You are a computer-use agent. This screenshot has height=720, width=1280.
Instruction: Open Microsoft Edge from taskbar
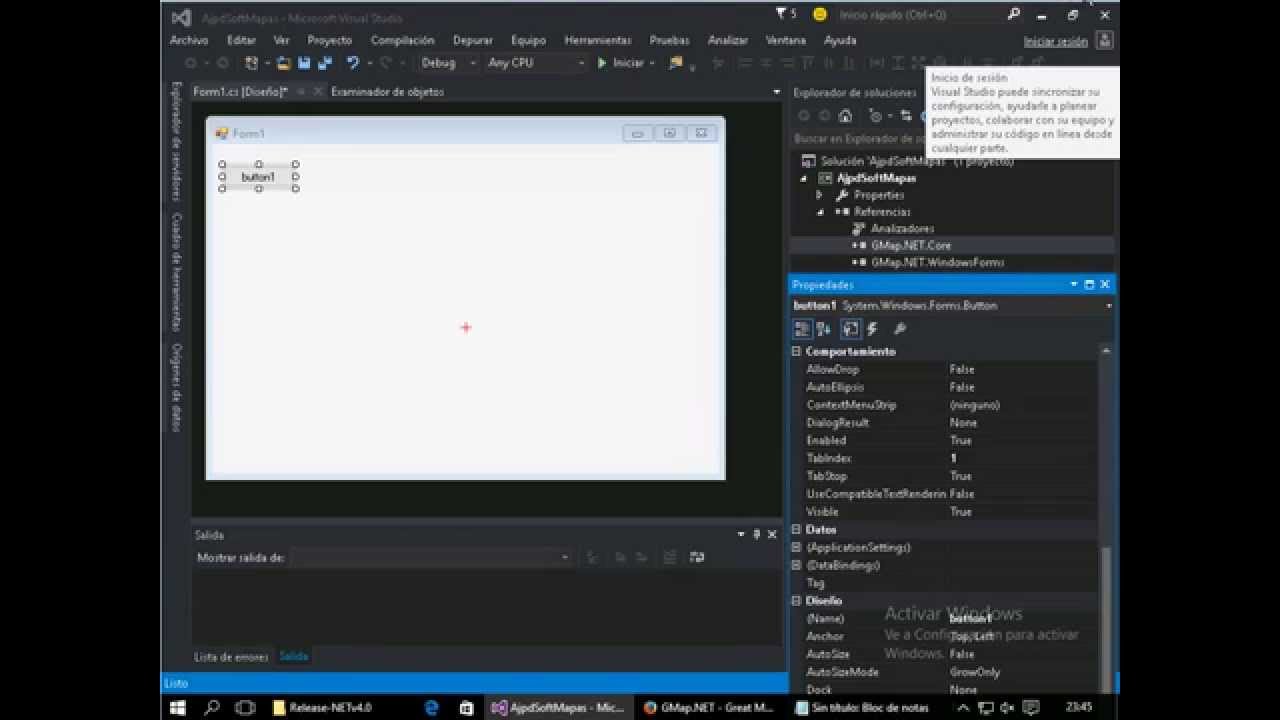click(432, 707)
